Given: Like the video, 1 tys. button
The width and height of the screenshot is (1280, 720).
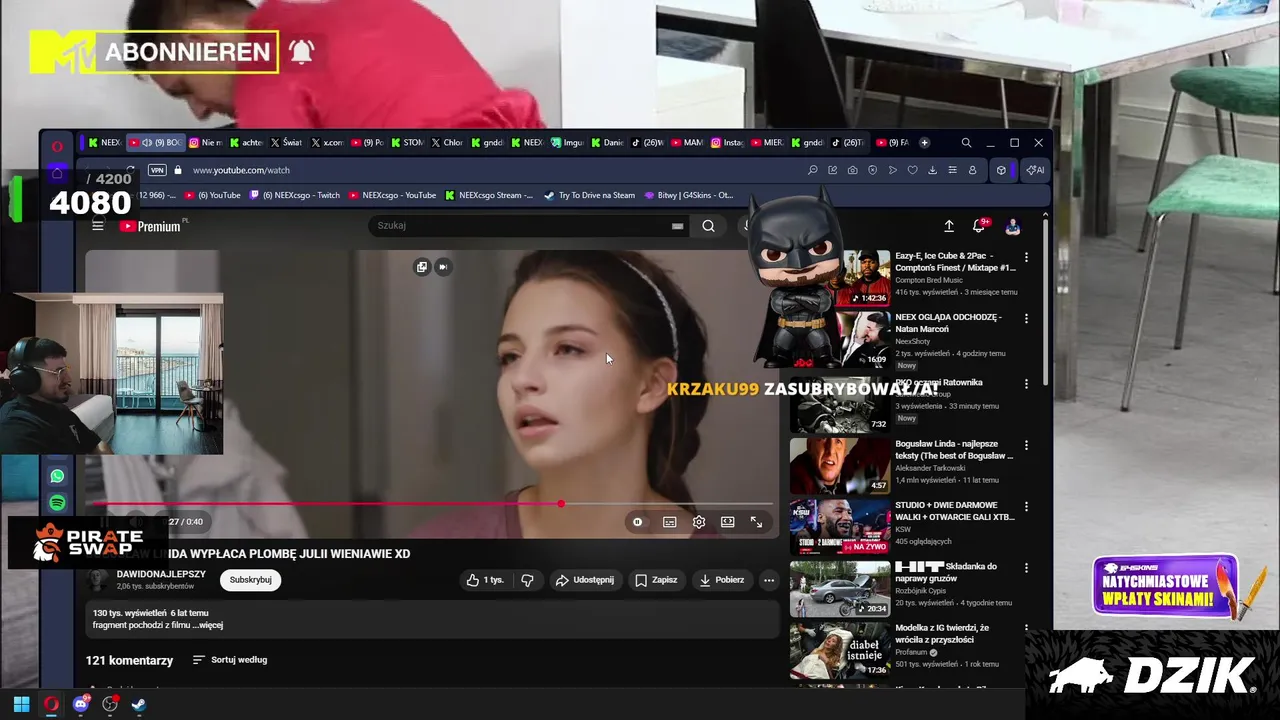Looking at the screenshot, I should click(x=485, y=580).
